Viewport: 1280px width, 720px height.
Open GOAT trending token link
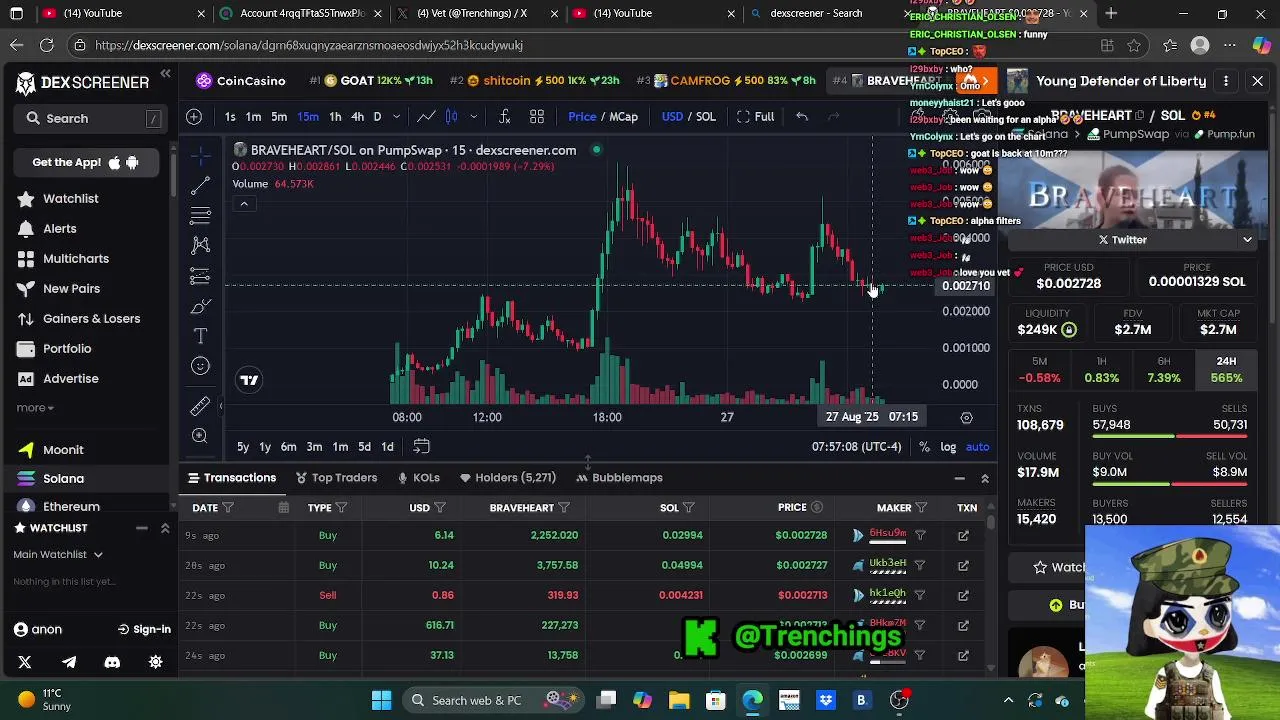(370, 81)
